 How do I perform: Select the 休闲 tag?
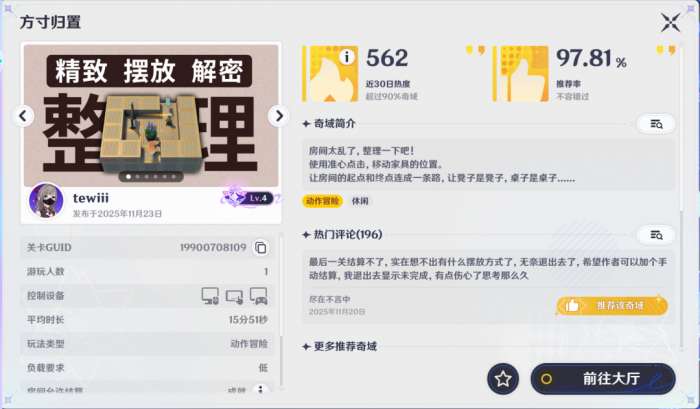(x=360, y=201)
